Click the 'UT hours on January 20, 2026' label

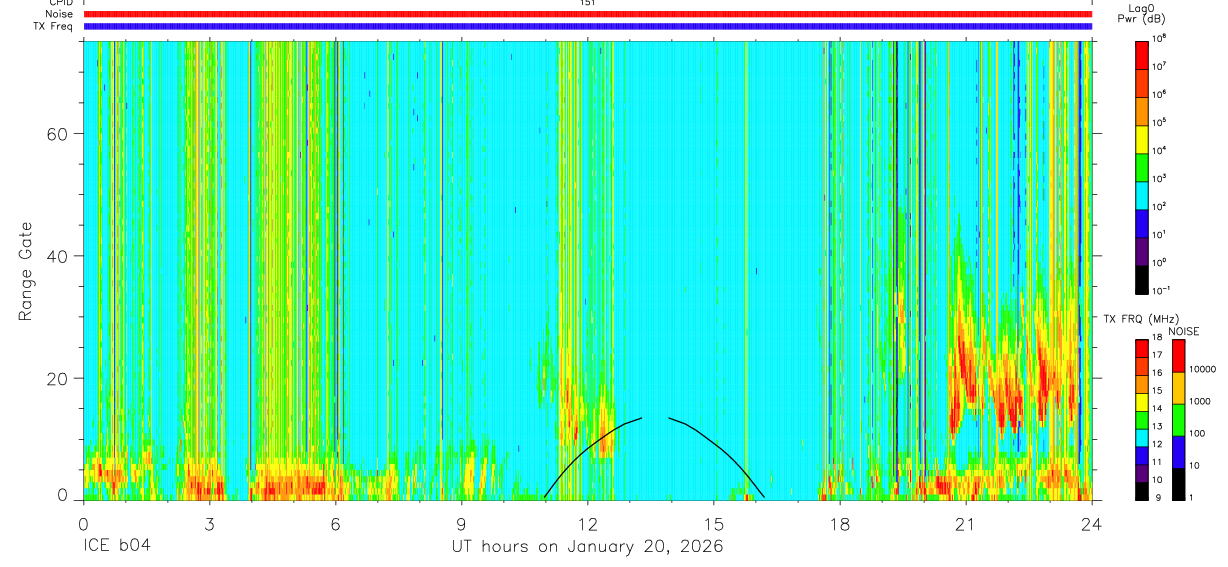587,546
